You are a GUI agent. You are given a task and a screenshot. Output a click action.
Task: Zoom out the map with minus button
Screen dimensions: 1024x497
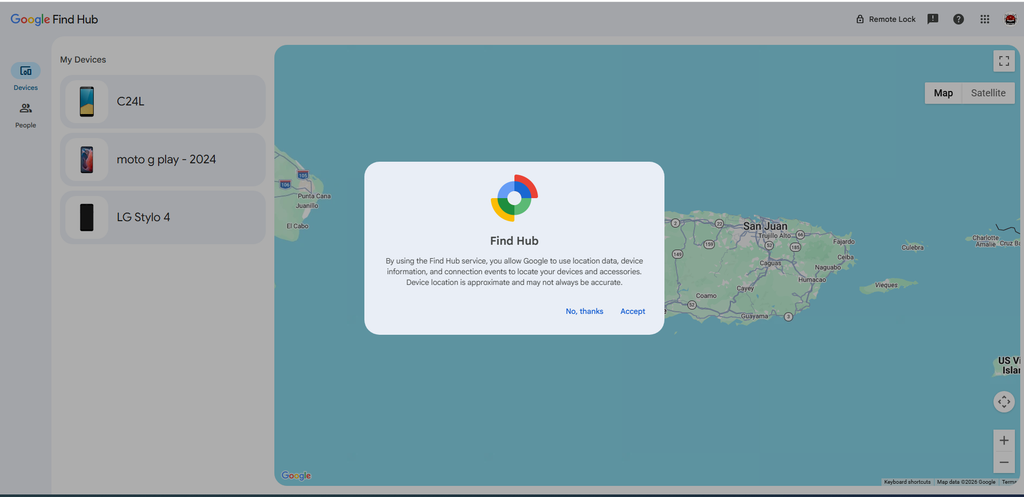[1004, 462]
